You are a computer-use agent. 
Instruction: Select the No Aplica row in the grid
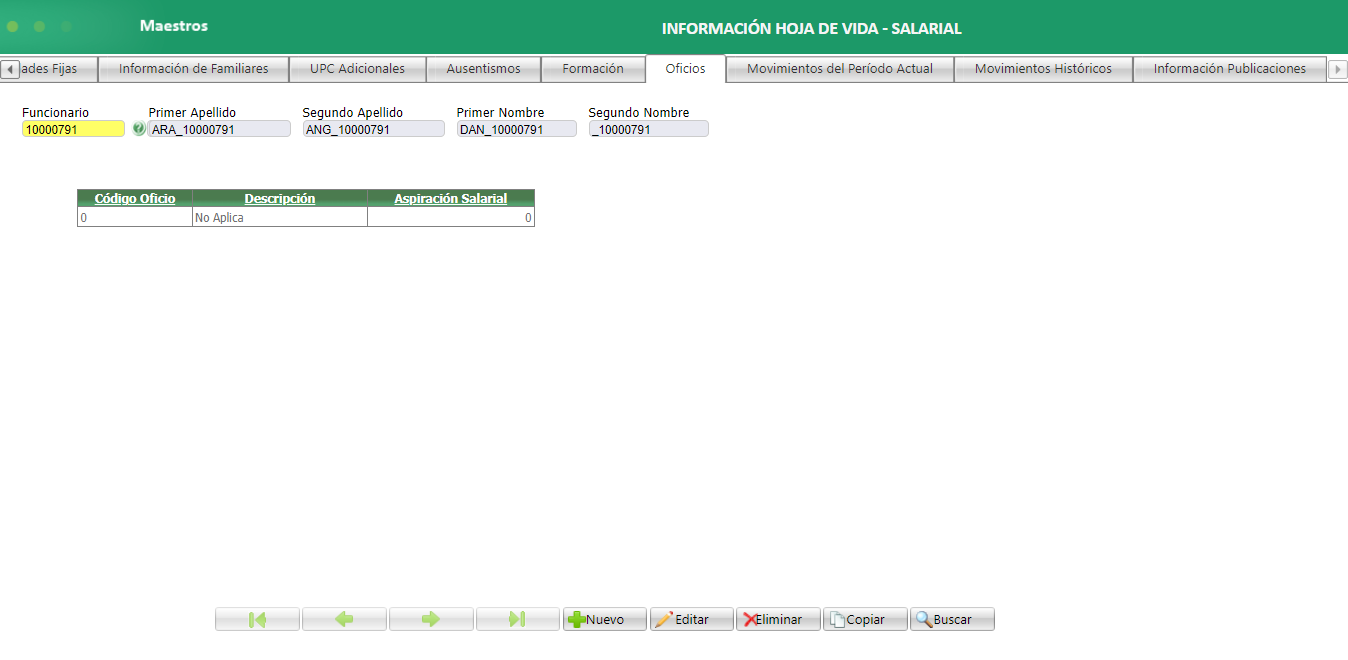pyautogui.click(x=280, y=216)
